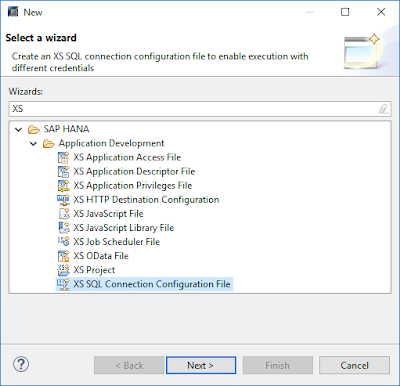The width and height of the screenshot is (400, 386).
Task: Open the help question mark icon
Action: pos(21,364)
